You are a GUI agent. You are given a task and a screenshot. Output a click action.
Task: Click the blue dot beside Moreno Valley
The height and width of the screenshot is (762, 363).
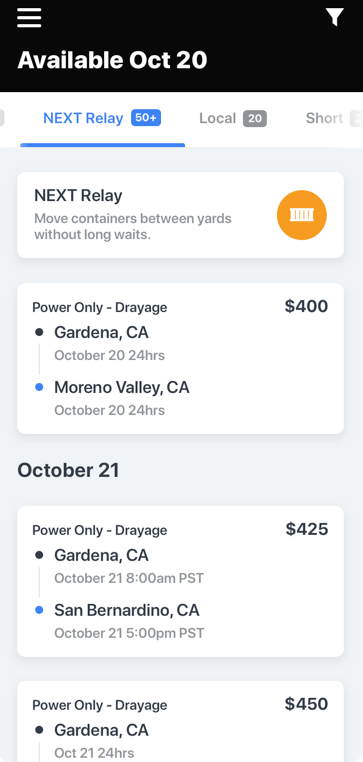pyautogui.click(x=39, y=387)
